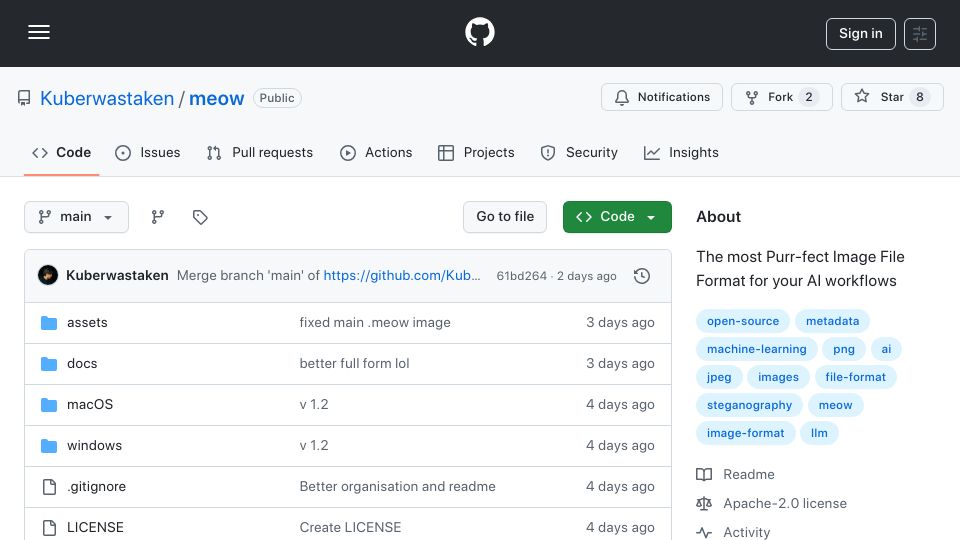The height and width of the screenshot is (540, 960).
Task: Select the open-source topic tag
Action: click(743, 321)
